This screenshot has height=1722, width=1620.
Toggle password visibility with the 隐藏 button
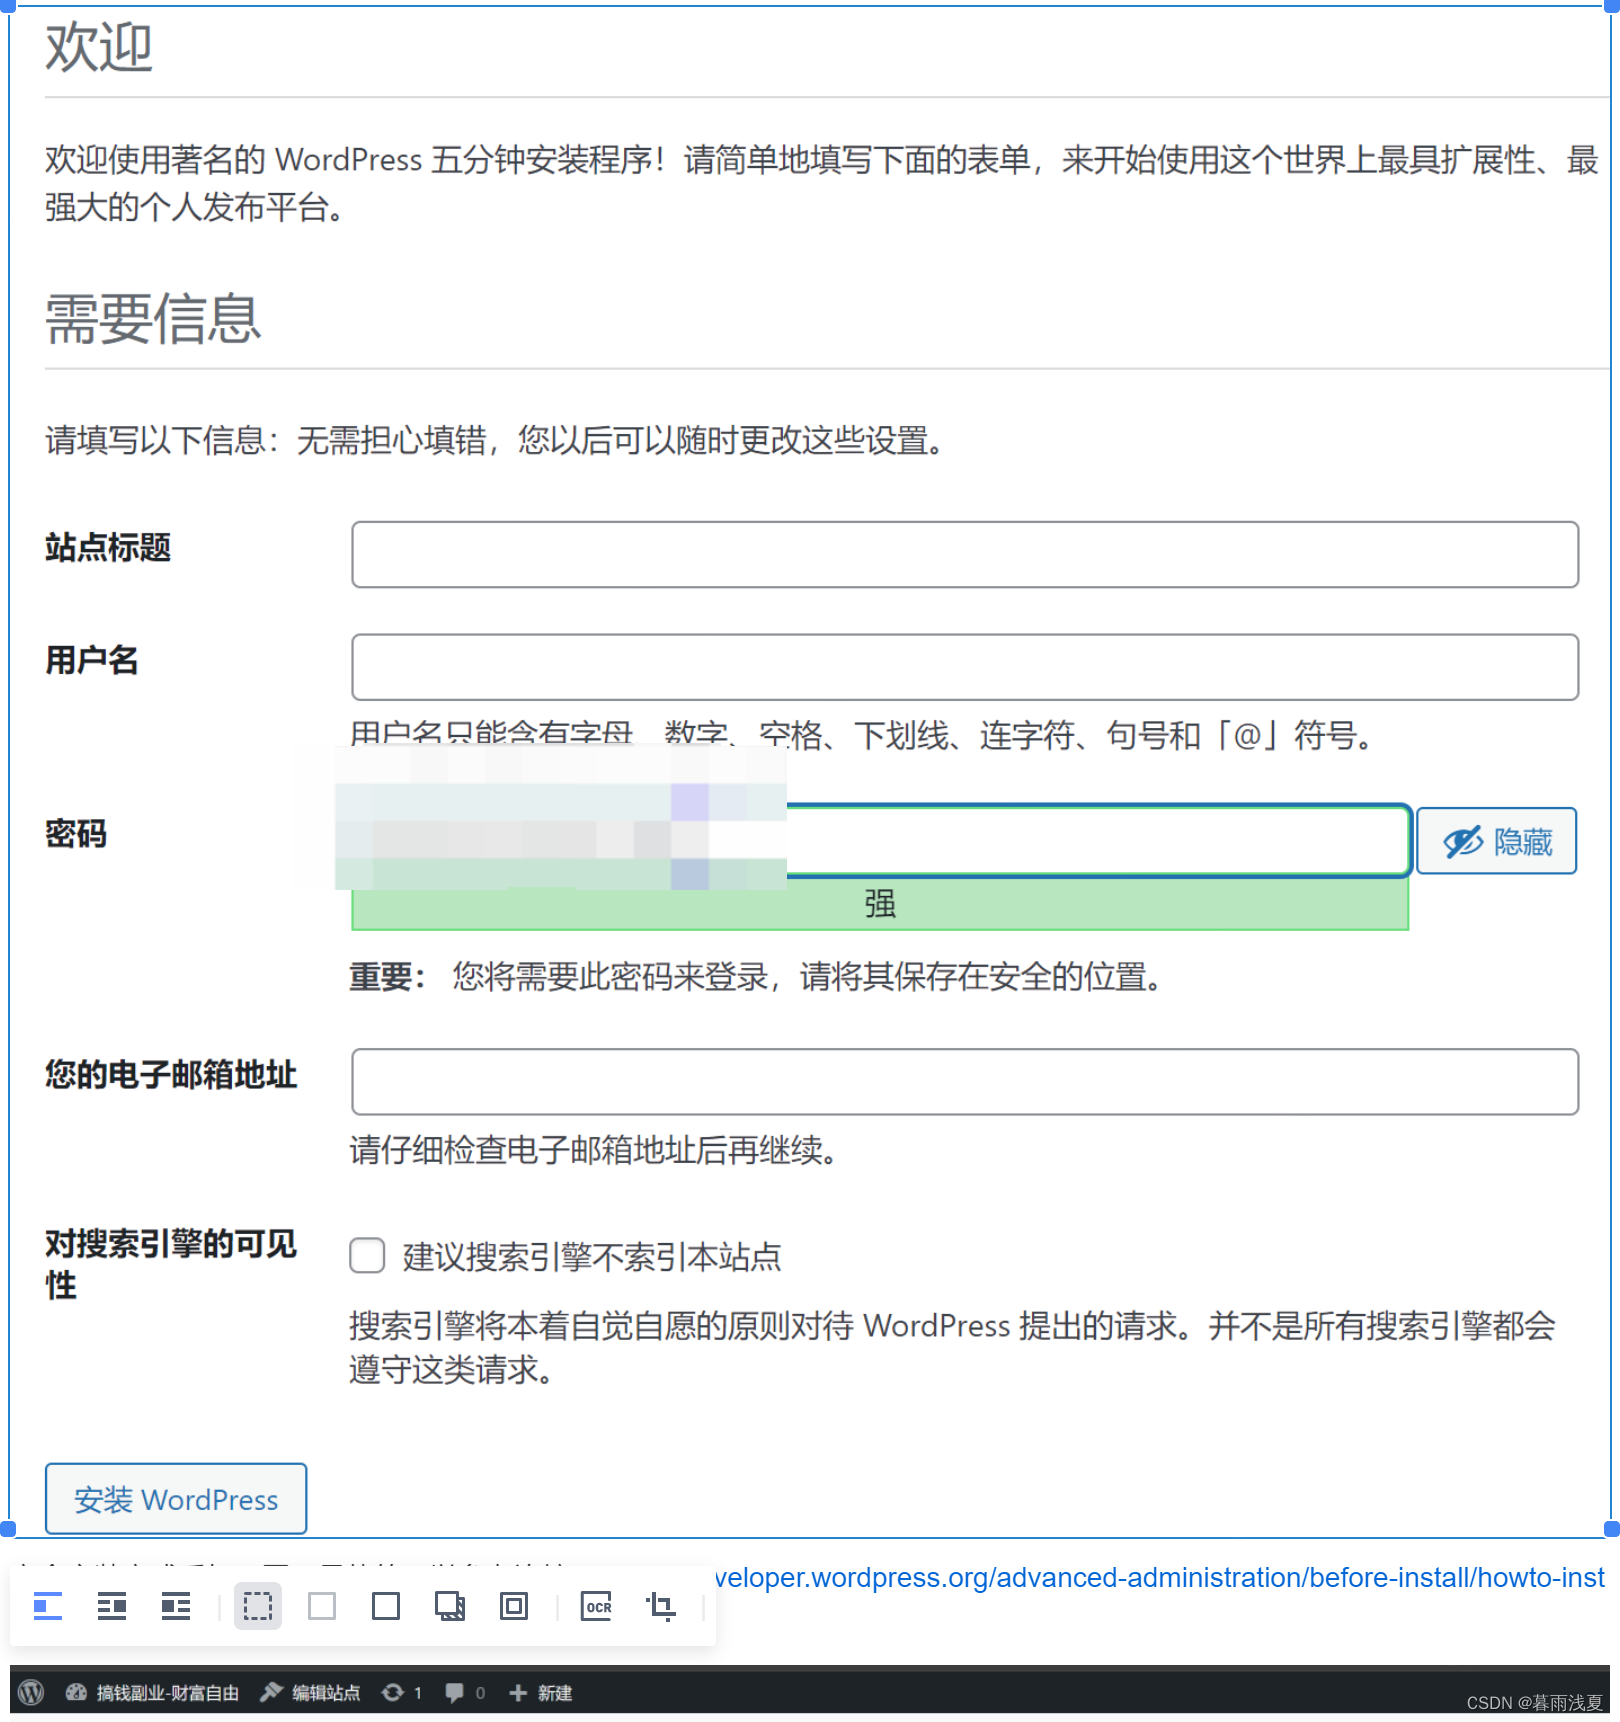(x=1497, y=841)
